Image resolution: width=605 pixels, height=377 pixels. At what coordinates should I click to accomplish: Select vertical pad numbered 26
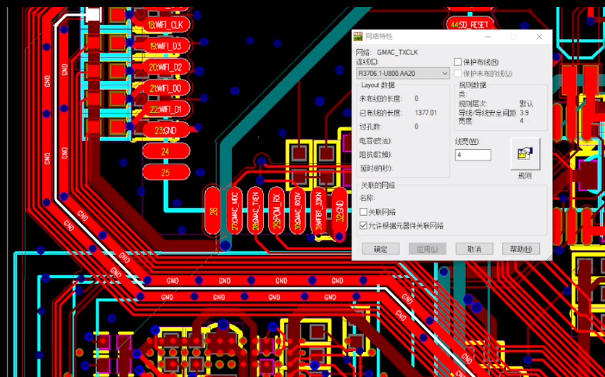(x=213, y=211)
